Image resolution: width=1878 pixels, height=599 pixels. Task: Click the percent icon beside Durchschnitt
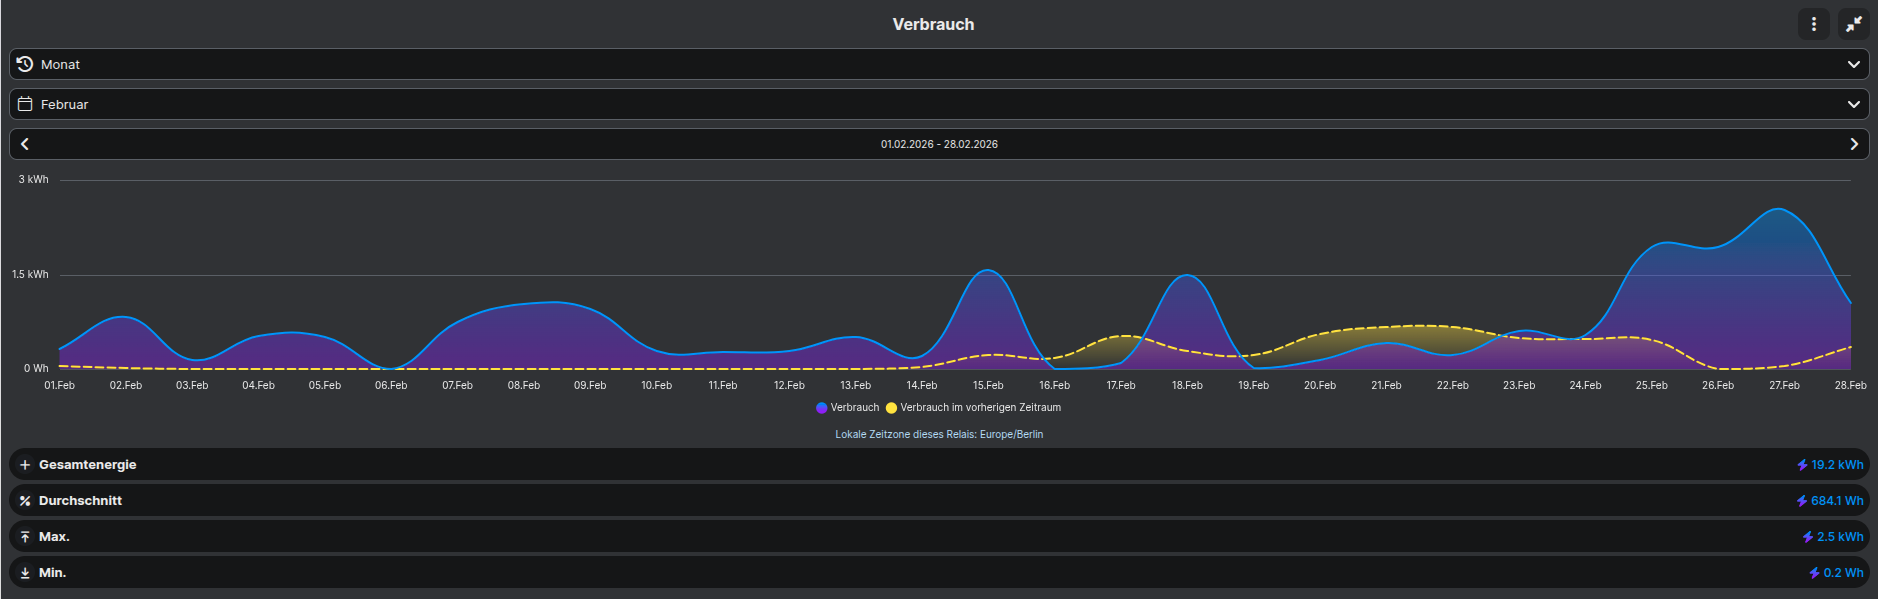tap(25, 501)
